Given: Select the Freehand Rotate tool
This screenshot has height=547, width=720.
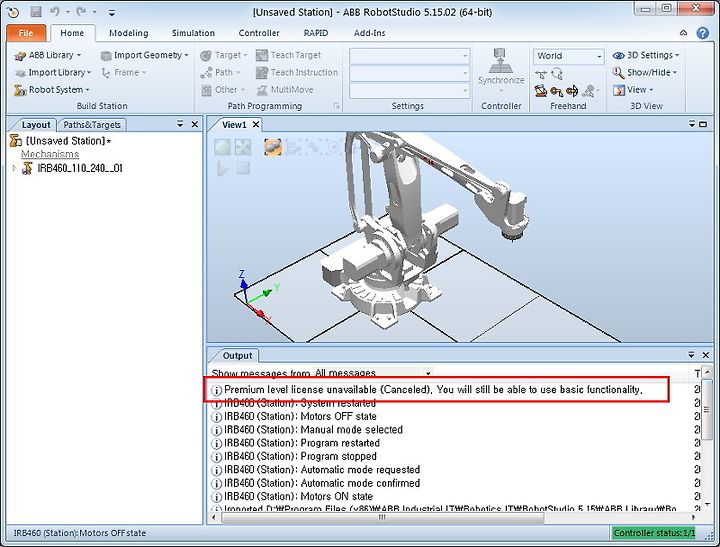Looking at the screenshot, I should coord(557,74).
